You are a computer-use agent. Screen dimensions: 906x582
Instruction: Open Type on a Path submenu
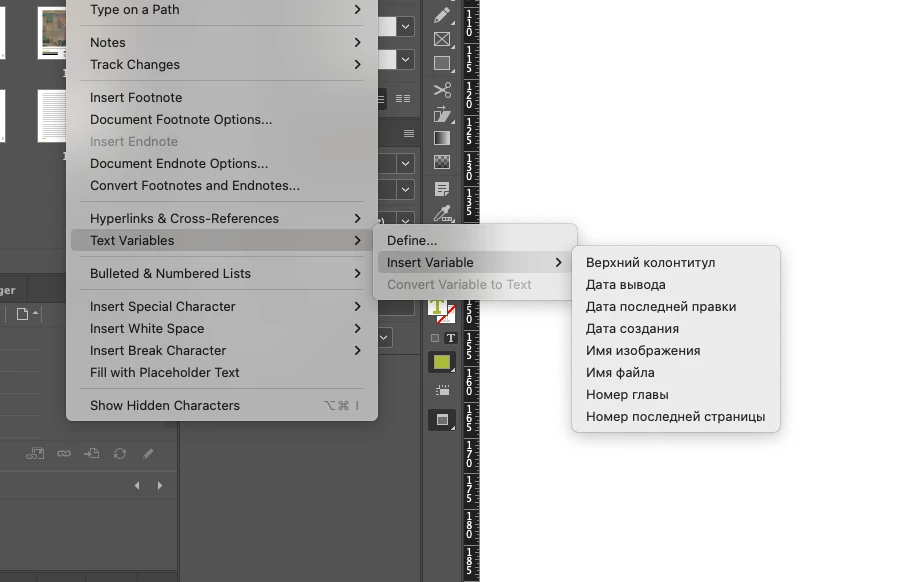point(222,9)
